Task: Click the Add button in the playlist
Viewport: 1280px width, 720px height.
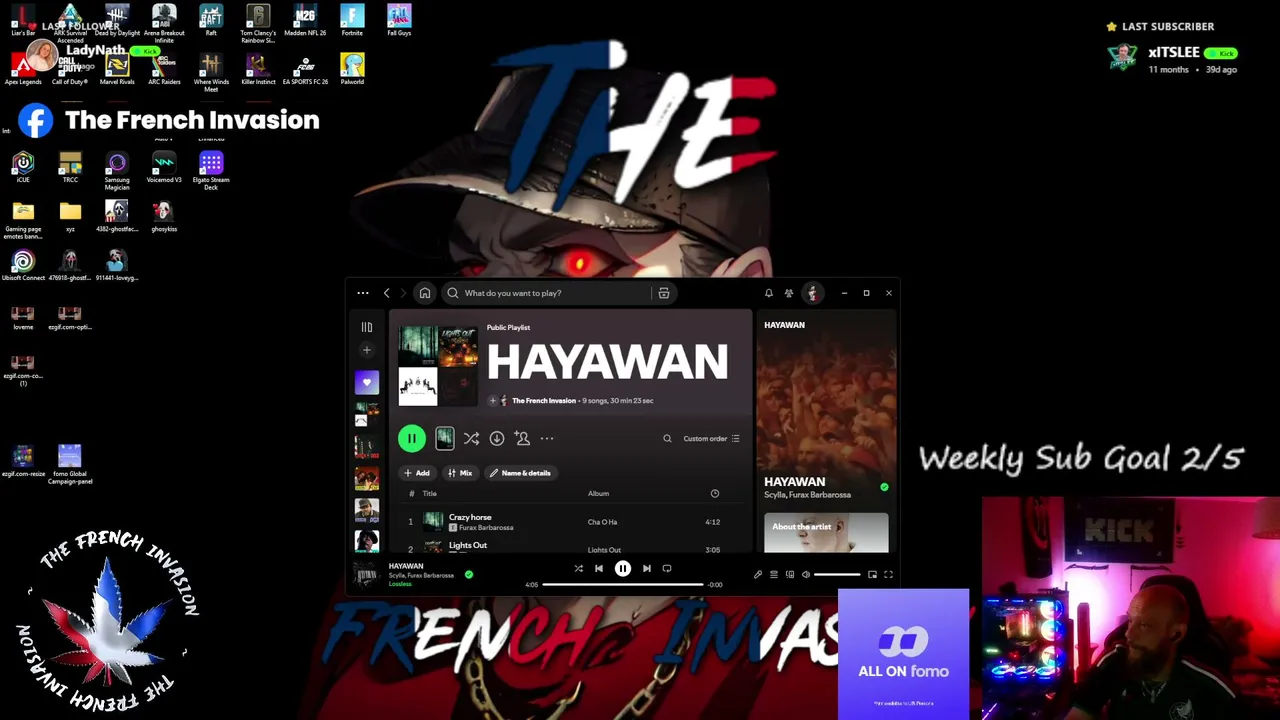Action: (x=417, y=473)
